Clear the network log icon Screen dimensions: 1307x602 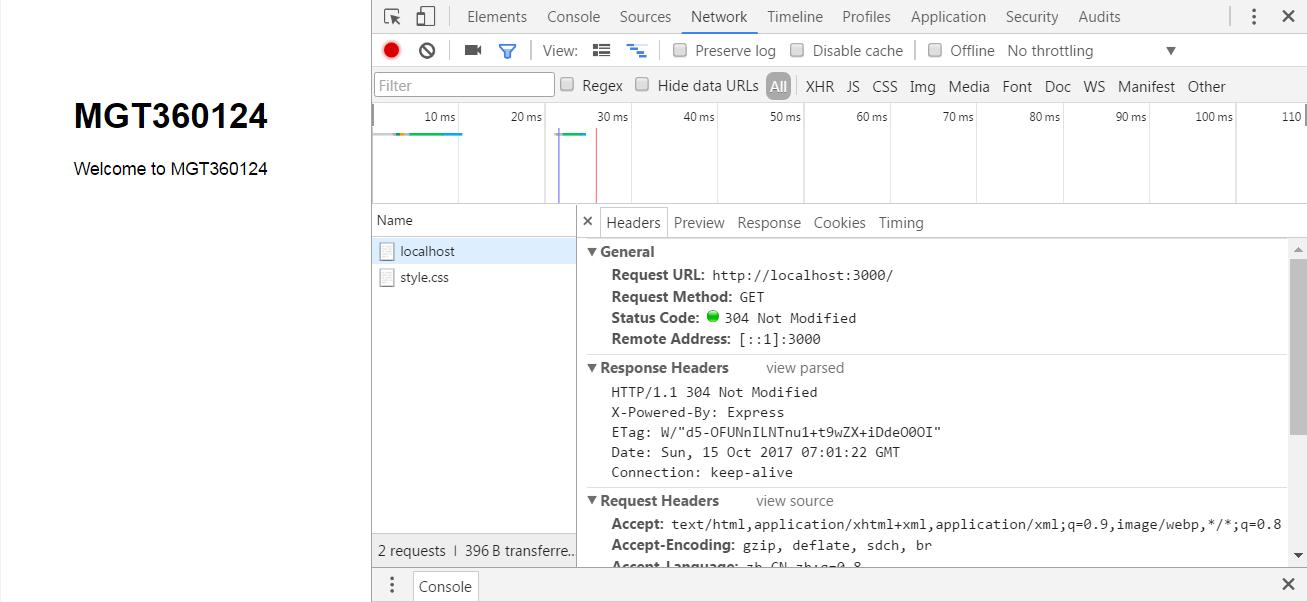point(427,50)
